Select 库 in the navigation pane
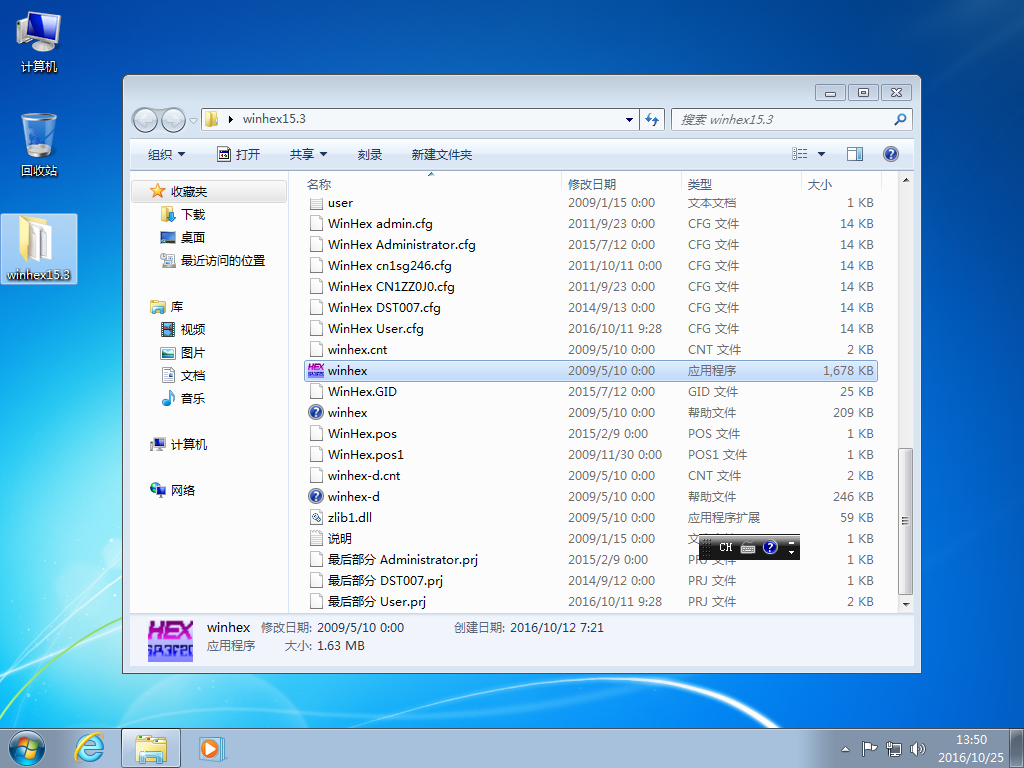This screenshot has height=768, width=1024. pyautogui.click(x=176, y=306)
